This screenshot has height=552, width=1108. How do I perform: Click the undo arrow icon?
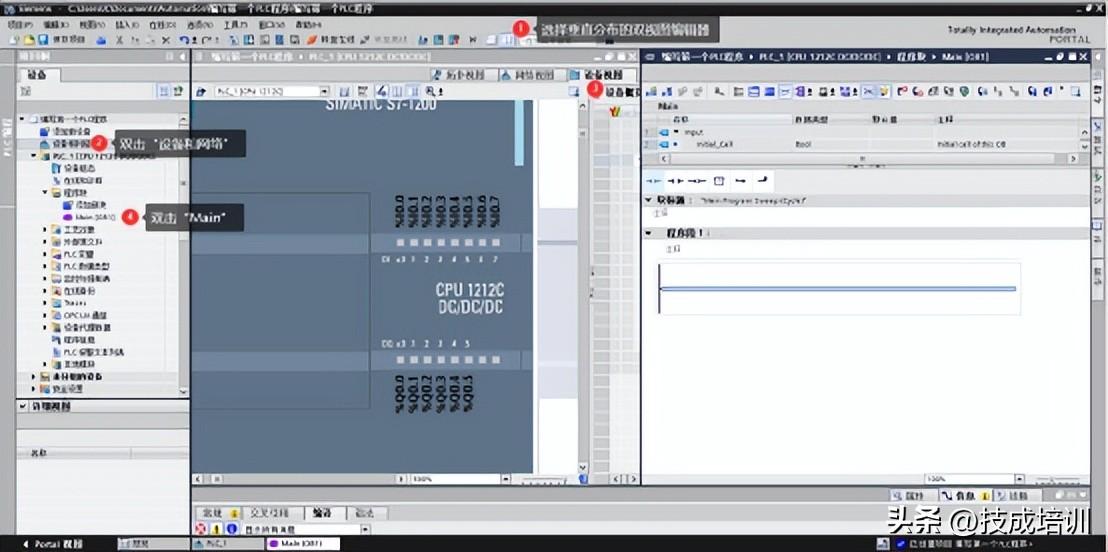point(184,40)
